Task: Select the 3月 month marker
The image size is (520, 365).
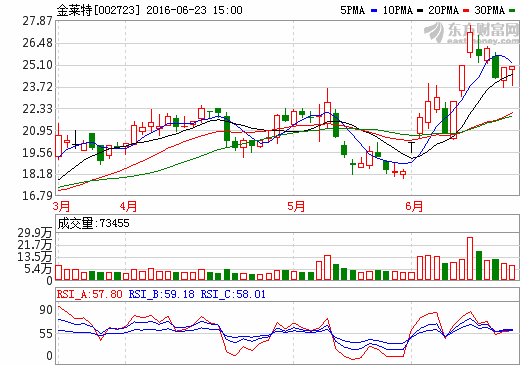Action: (x=61, y=206)
